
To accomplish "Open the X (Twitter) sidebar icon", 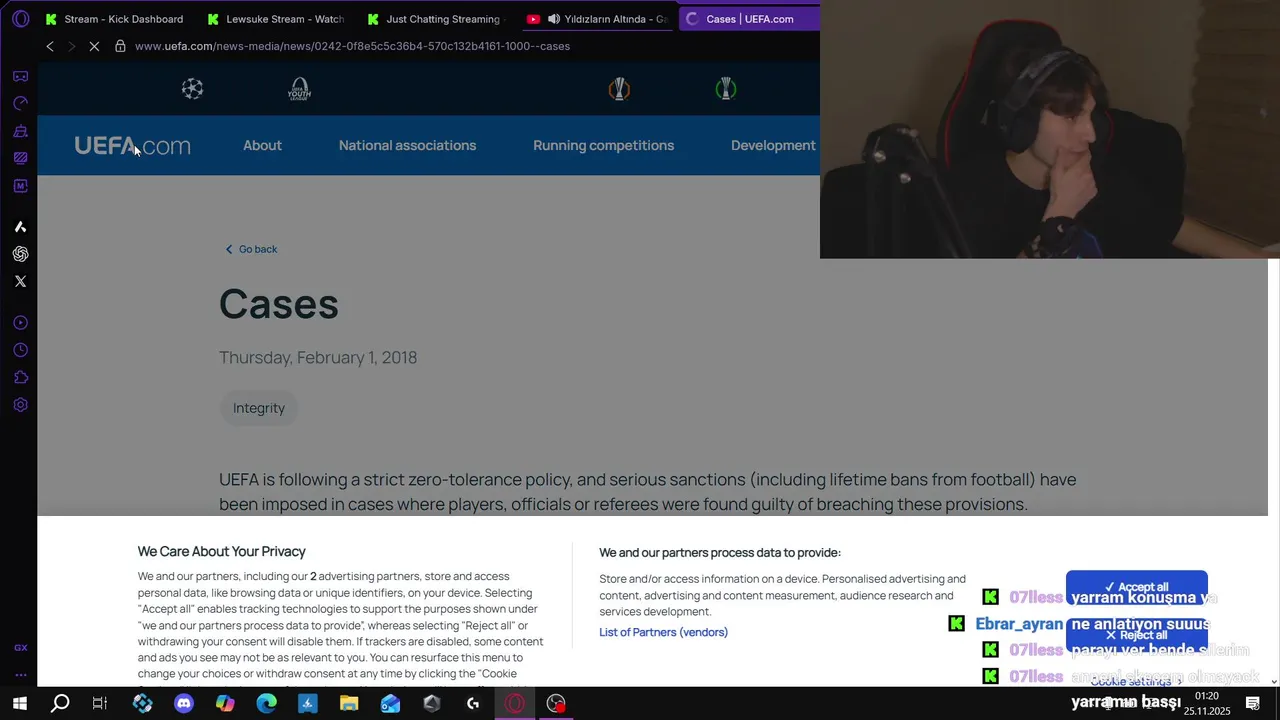I will coord(20,281).
